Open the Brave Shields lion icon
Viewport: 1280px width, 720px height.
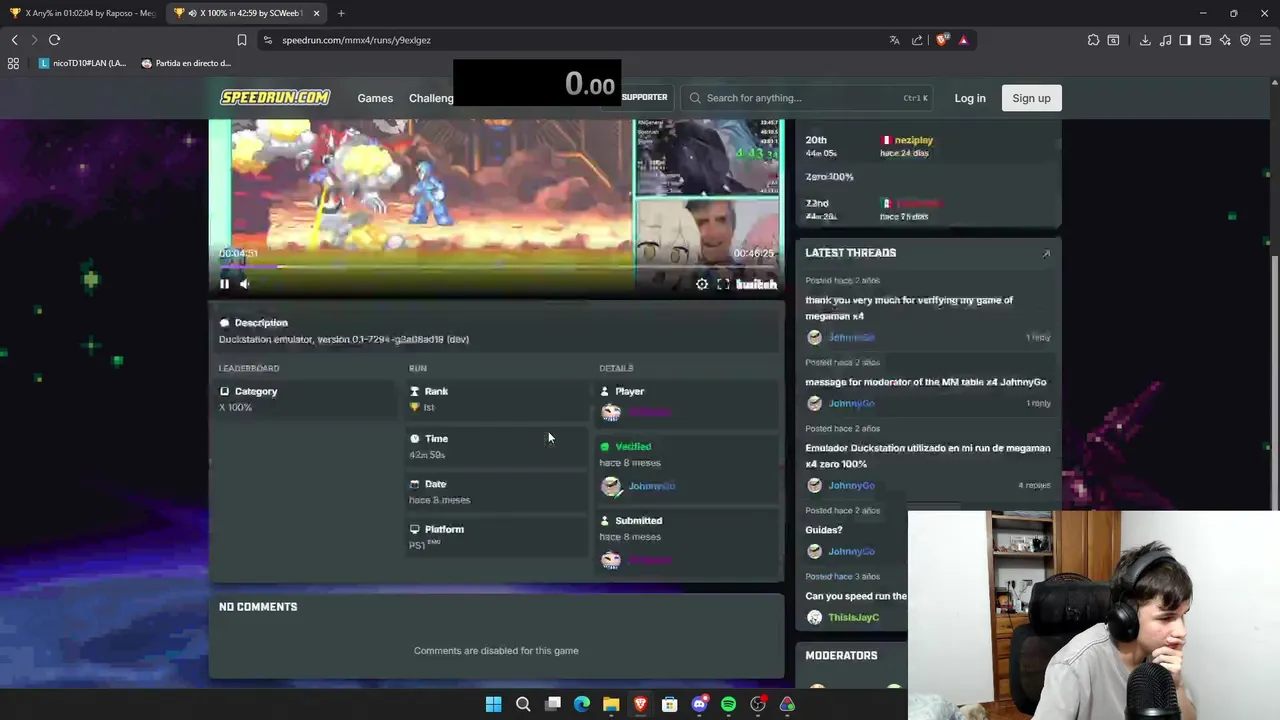click(x=941, y=40)
